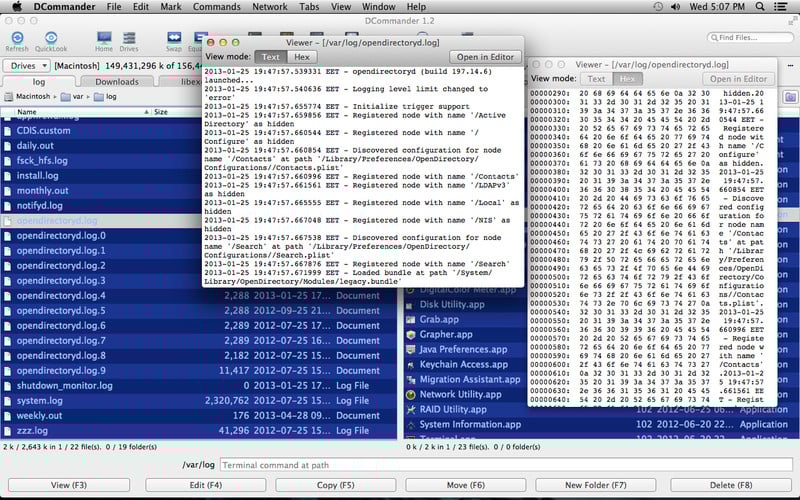Open Spotlight search in menu bar
800x500 pixels.
760,7
